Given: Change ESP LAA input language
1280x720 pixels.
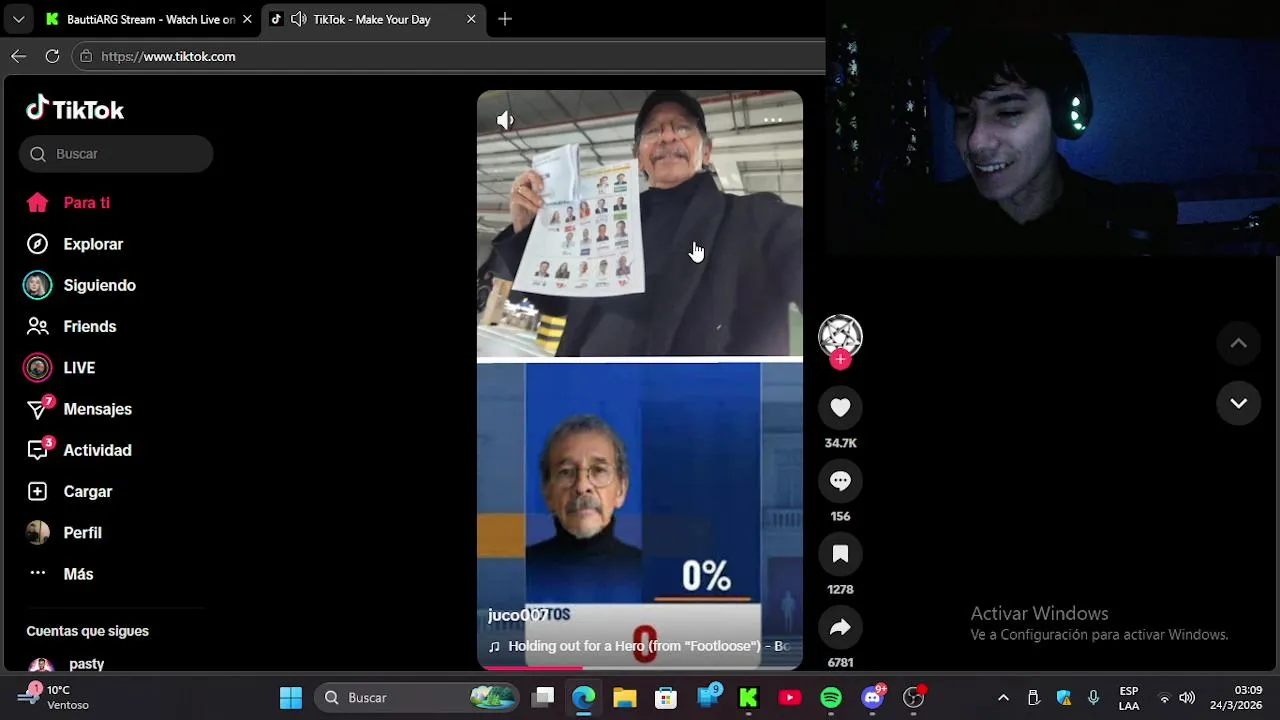Looking at the screenshot, I should (1129, 697).
